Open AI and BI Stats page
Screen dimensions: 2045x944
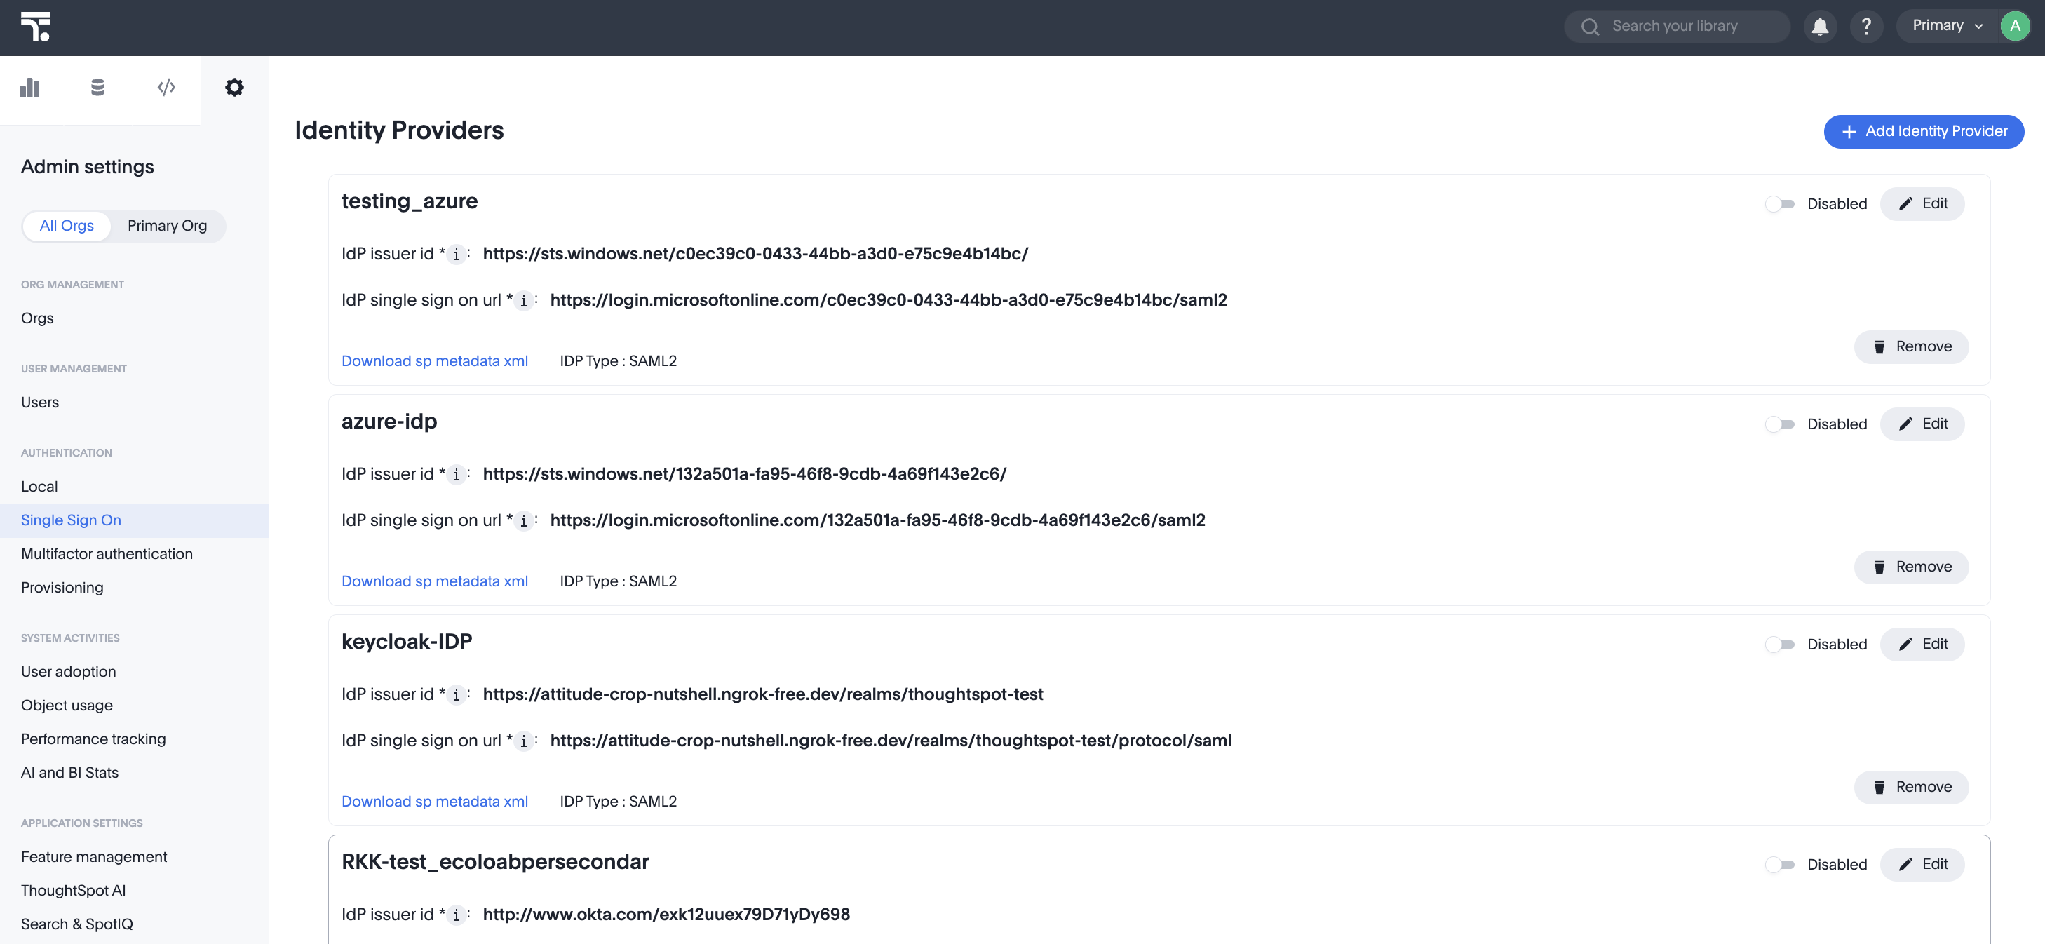click(x=70, y=773)
